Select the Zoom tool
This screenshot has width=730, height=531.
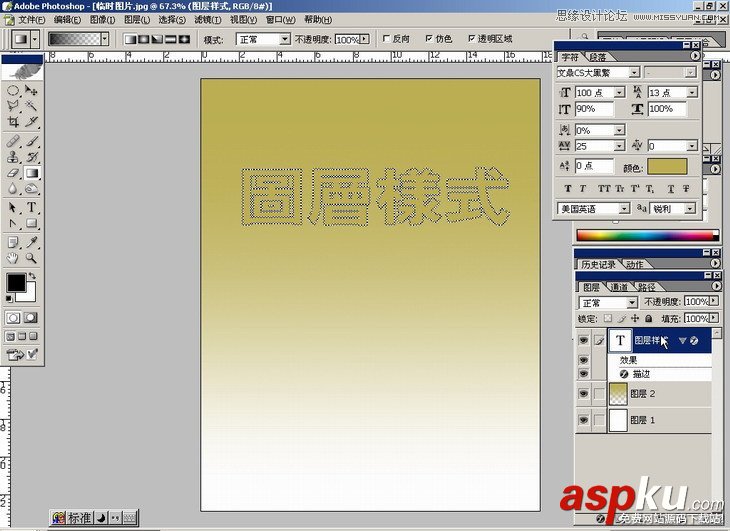pyautogui.click(x=31, y=258)
